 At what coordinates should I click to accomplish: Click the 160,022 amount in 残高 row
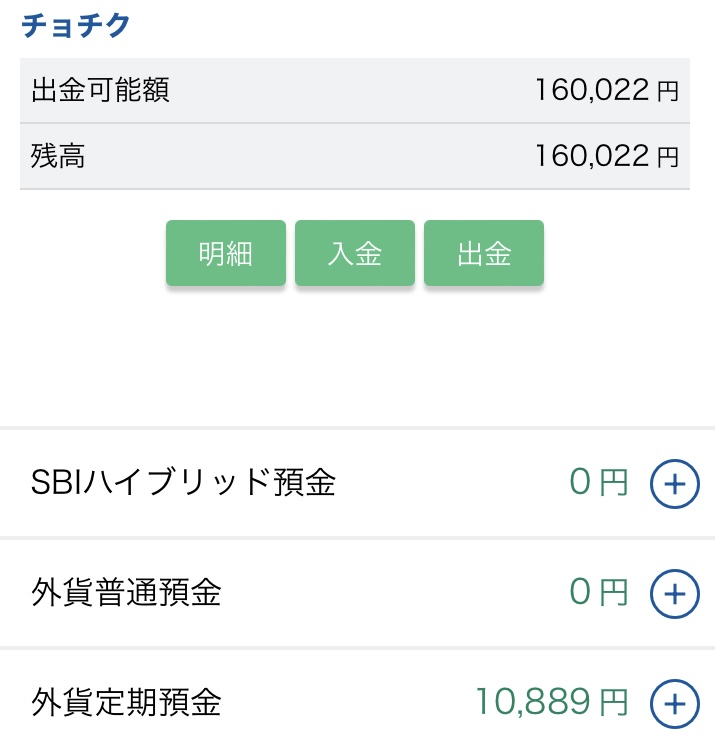click(592, 157)
